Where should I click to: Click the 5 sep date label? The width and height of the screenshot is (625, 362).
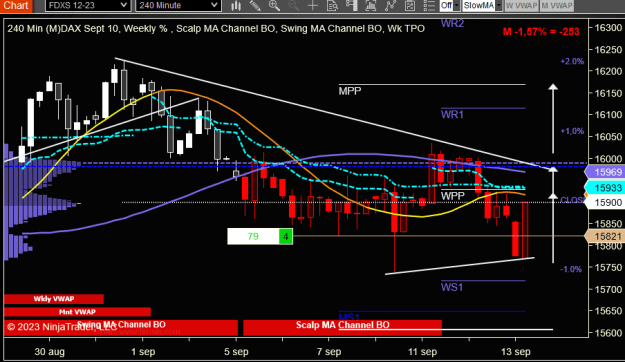[x=236, y=352]
